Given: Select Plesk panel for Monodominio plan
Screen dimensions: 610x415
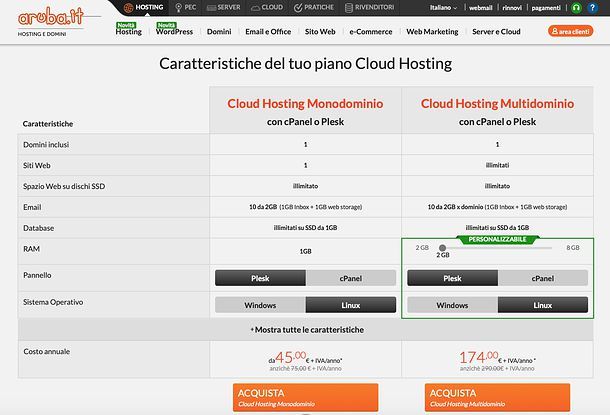Looking at the screenshot, I should (260, 278).
